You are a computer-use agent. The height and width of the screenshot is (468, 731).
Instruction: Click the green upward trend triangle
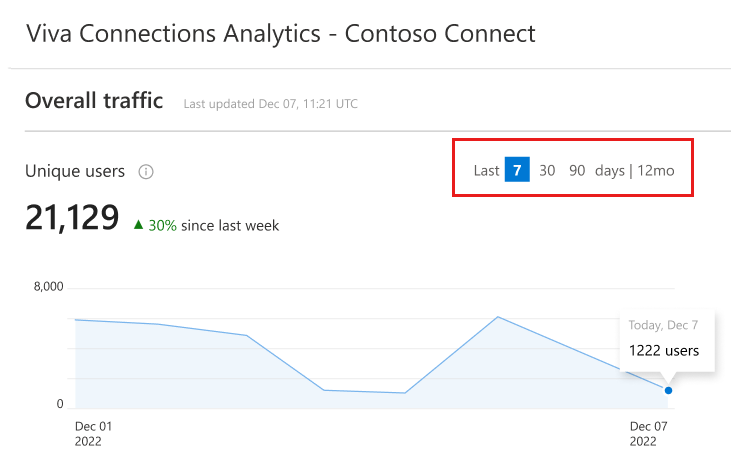click(138, 225)
